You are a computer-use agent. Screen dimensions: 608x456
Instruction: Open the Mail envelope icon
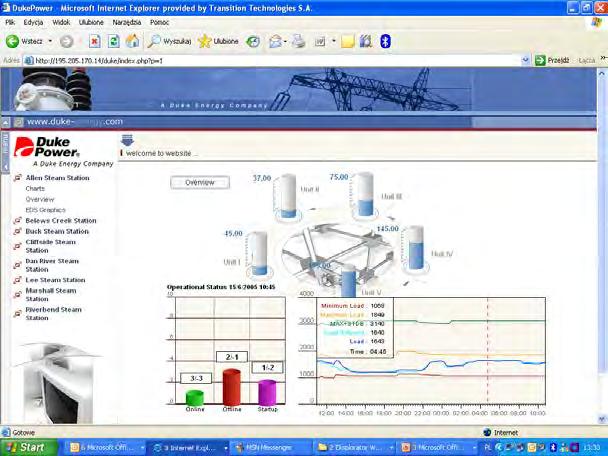click(275, 41)
